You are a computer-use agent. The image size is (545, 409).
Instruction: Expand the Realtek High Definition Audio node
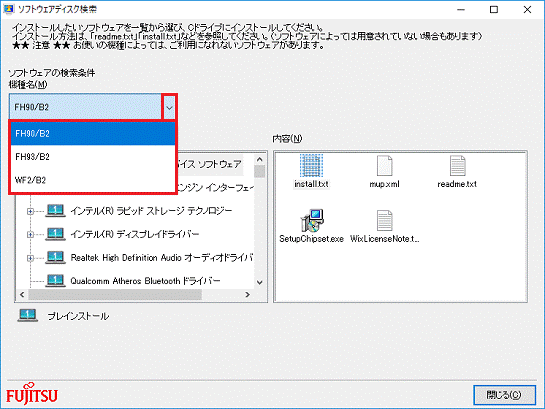(31, 257)
